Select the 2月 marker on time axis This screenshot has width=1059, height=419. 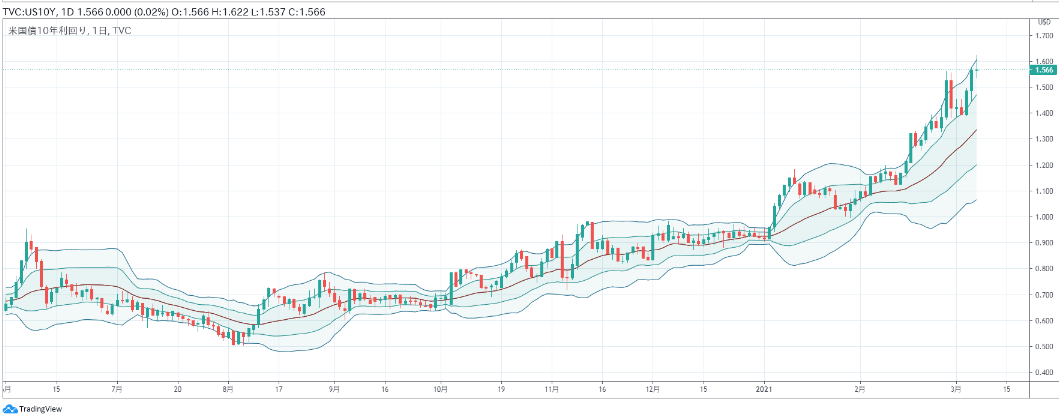pyautogui.click(x=860, y=387)
